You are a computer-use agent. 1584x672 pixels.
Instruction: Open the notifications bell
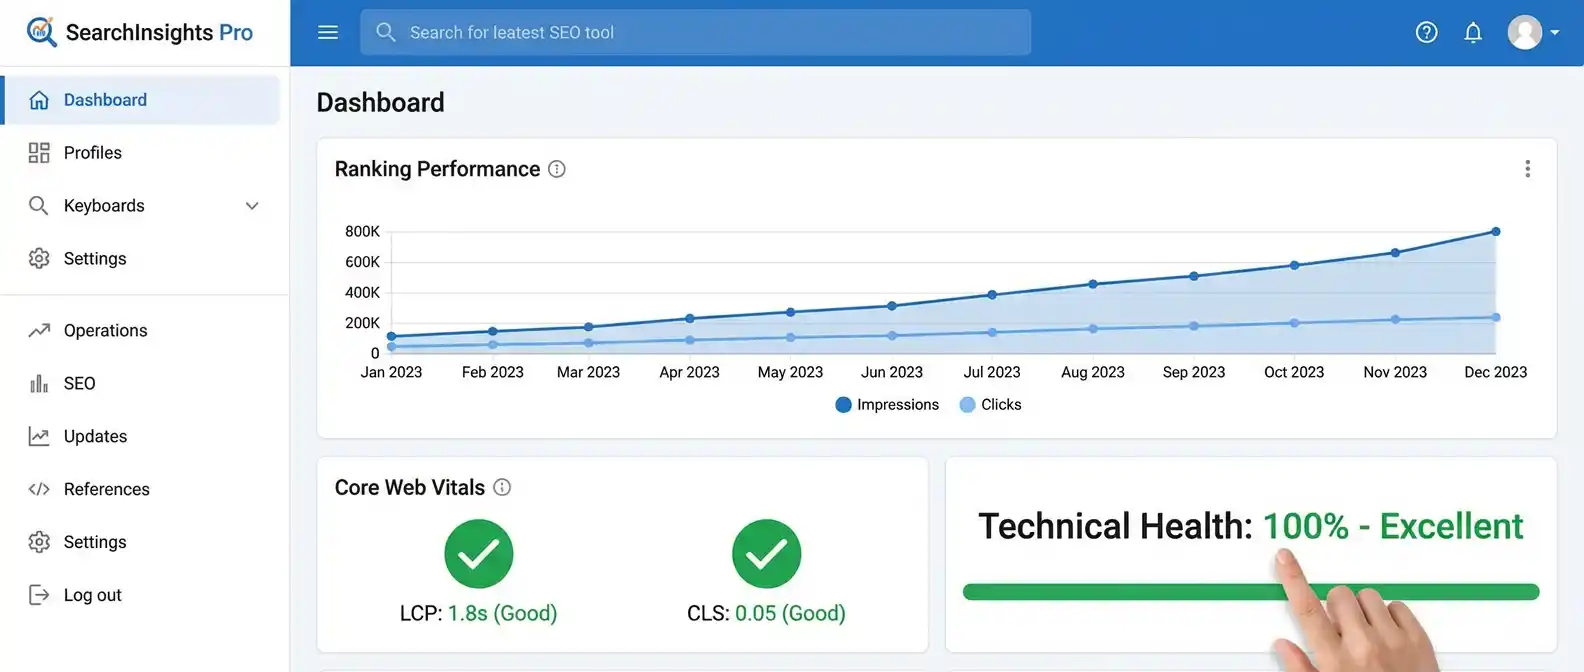(1473, 32)
